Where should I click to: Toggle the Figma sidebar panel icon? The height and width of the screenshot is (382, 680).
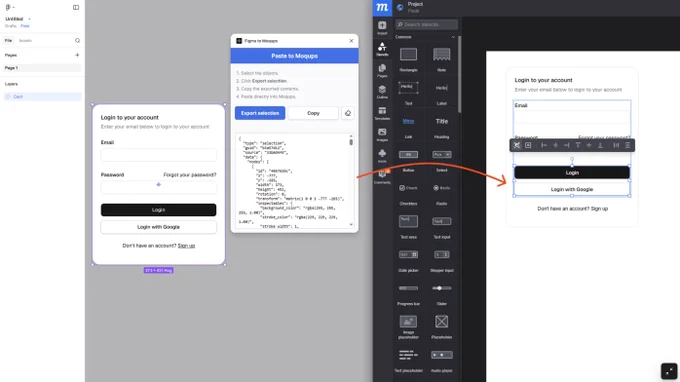point(76,7)
